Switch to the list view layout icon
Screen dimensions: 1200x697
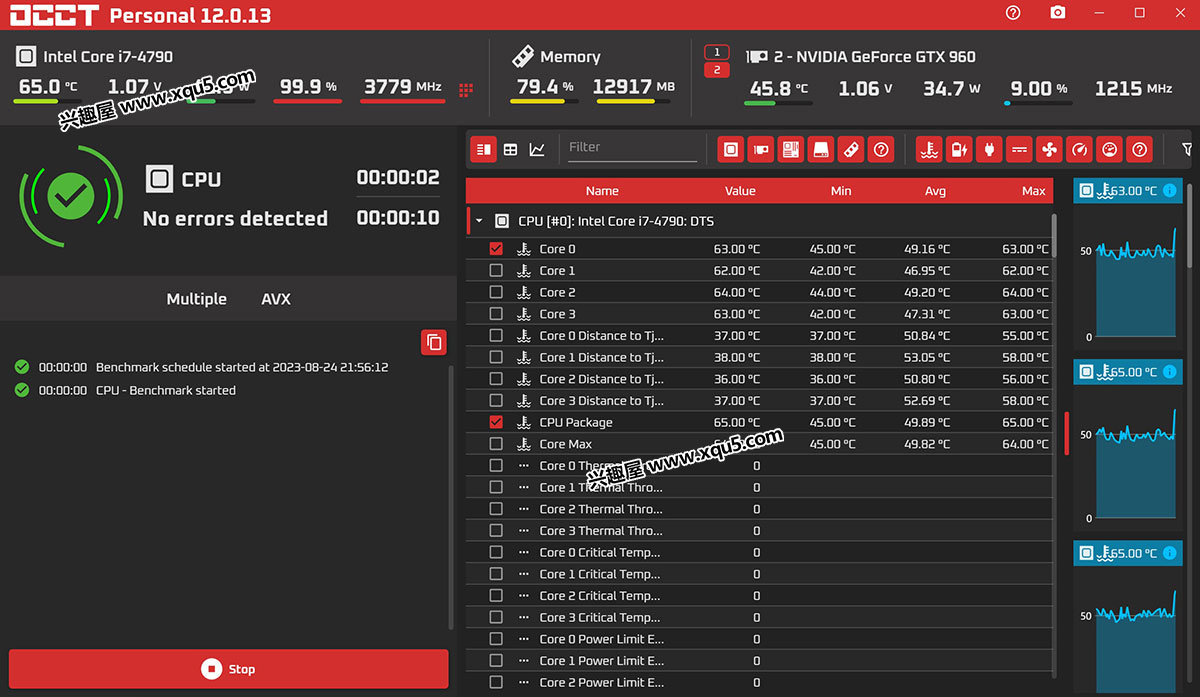tap(484, 149)
